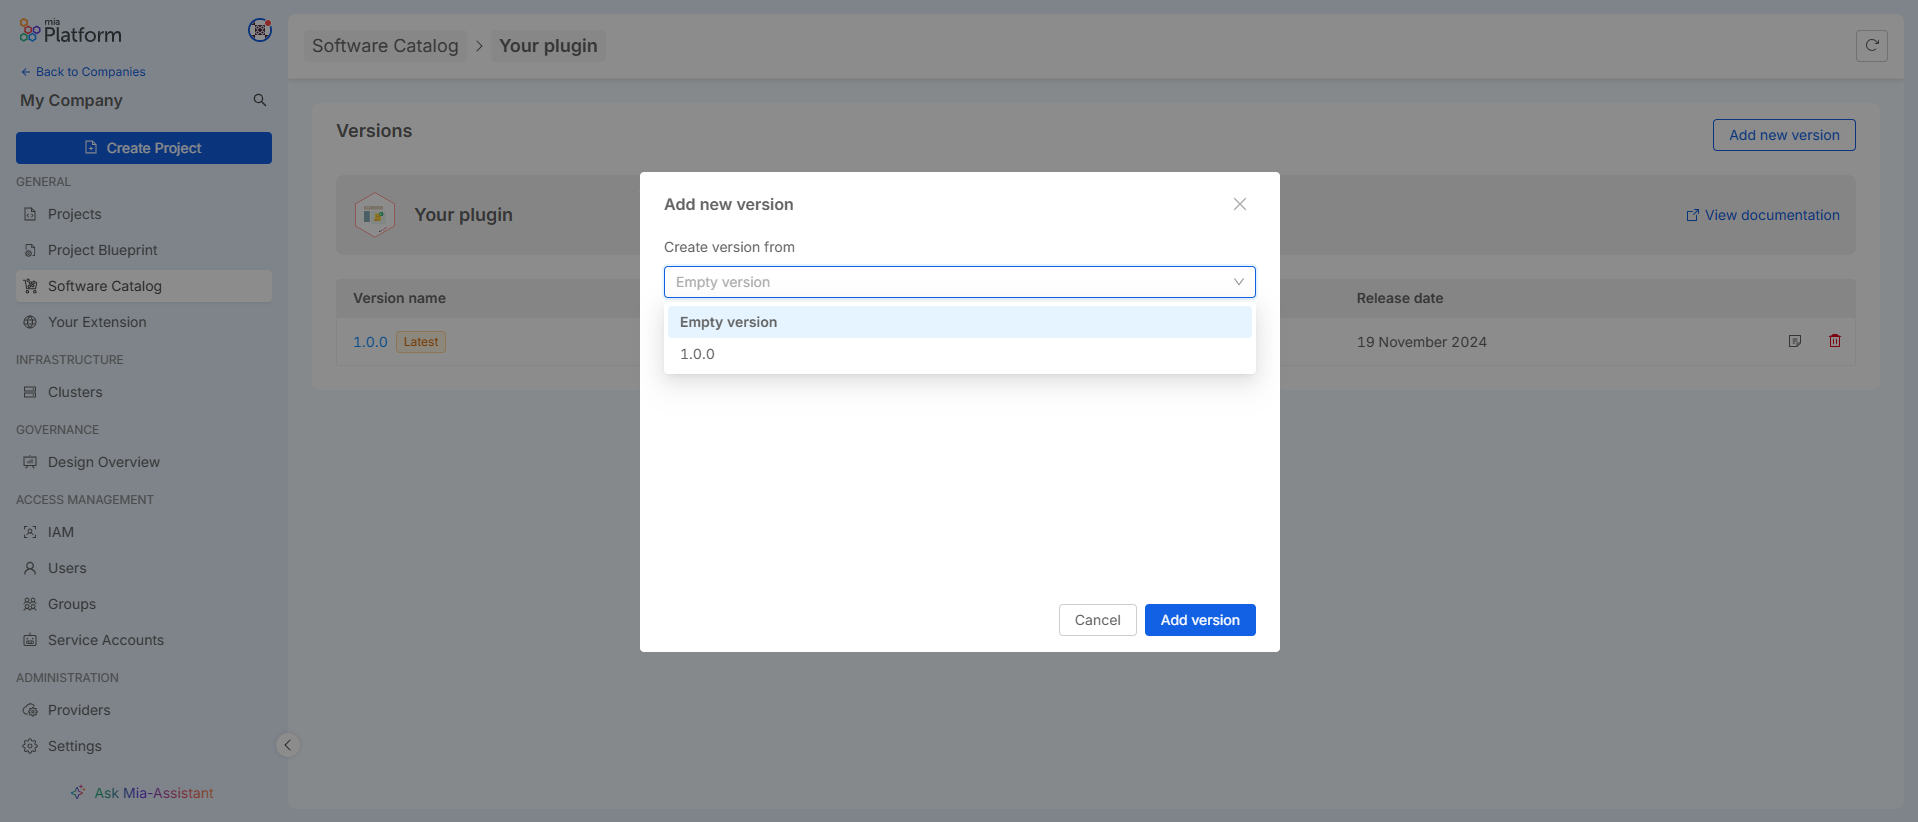Click Create Project button
The width and height of the screenshot is (1918, 822).
[144, 148]
